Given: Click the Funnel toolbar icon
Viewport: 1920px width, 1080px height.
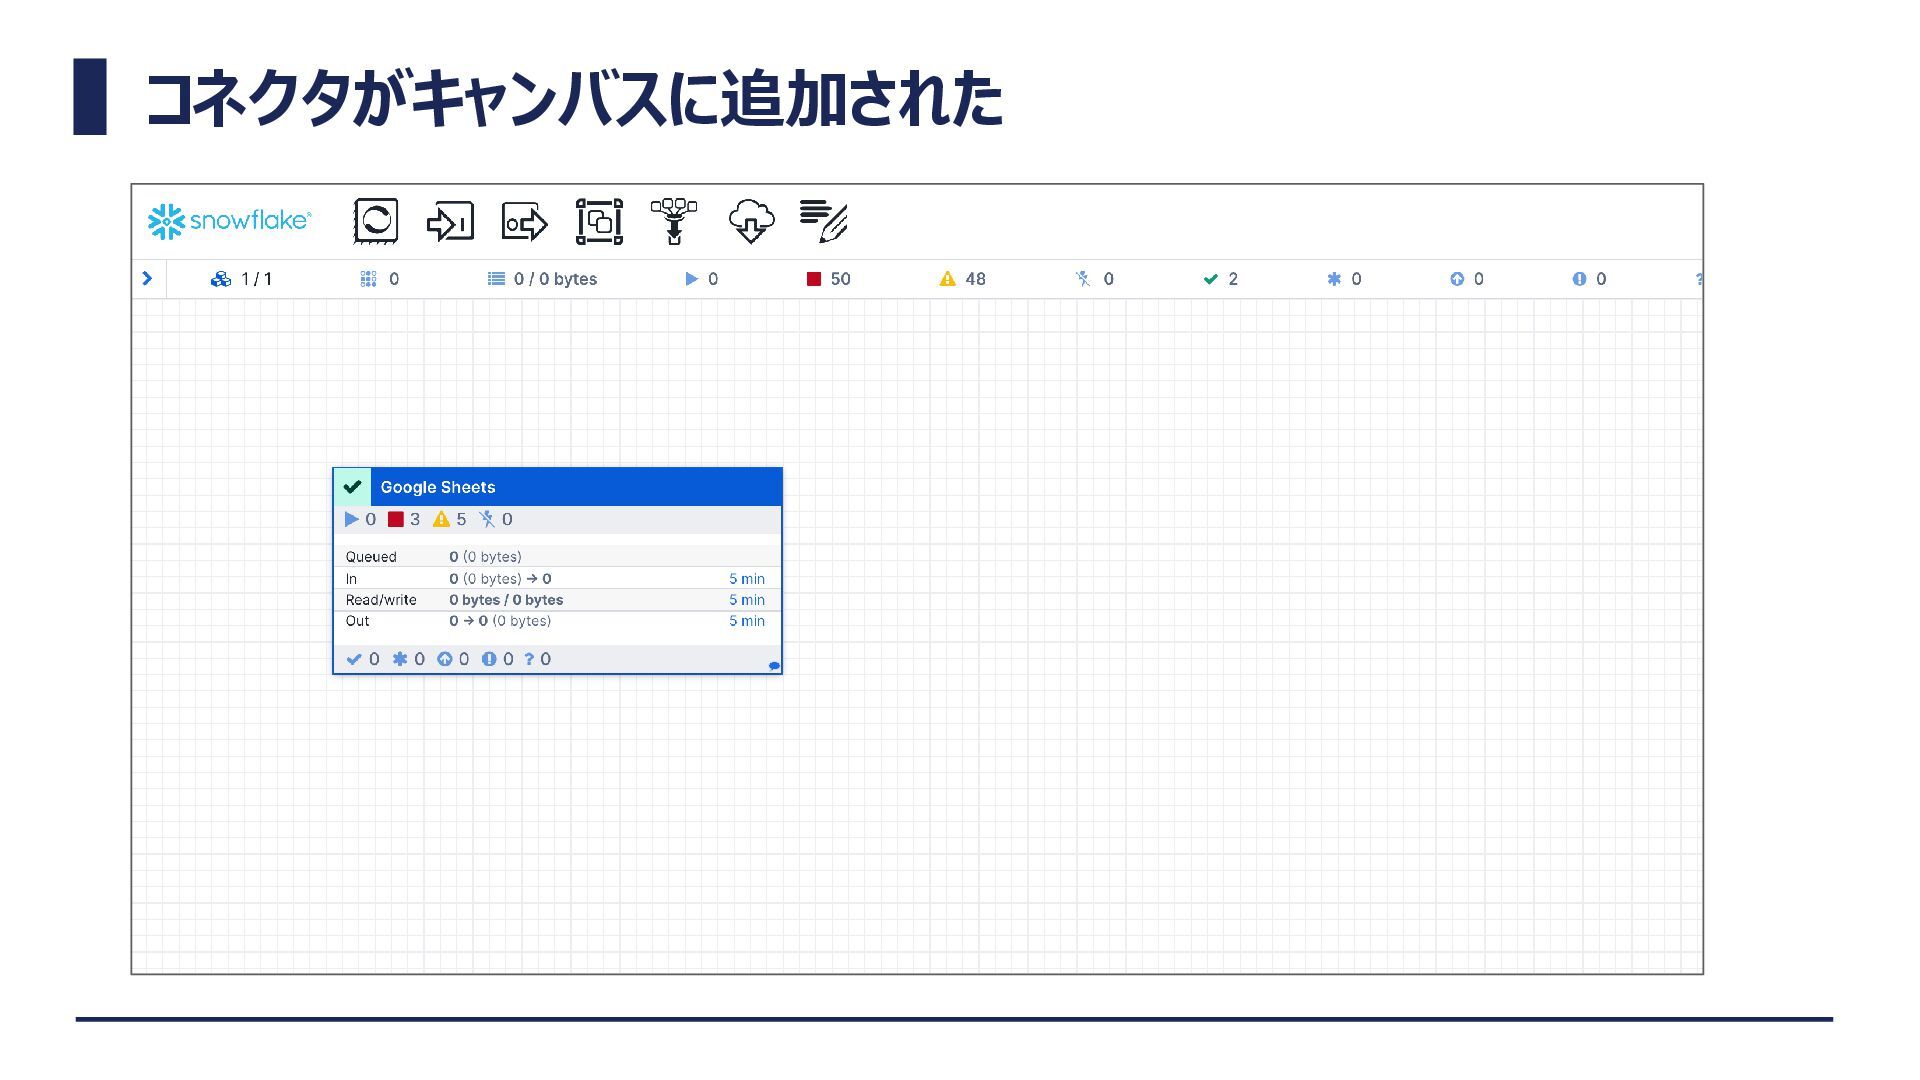Looking at the screenshot, I should [674, 221].
